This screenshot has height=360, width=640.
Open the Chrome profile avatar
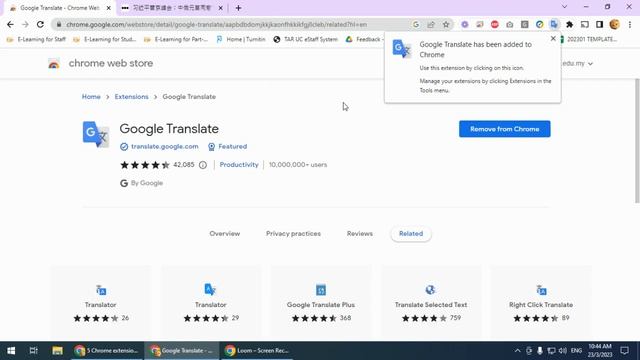coord(614,24)
